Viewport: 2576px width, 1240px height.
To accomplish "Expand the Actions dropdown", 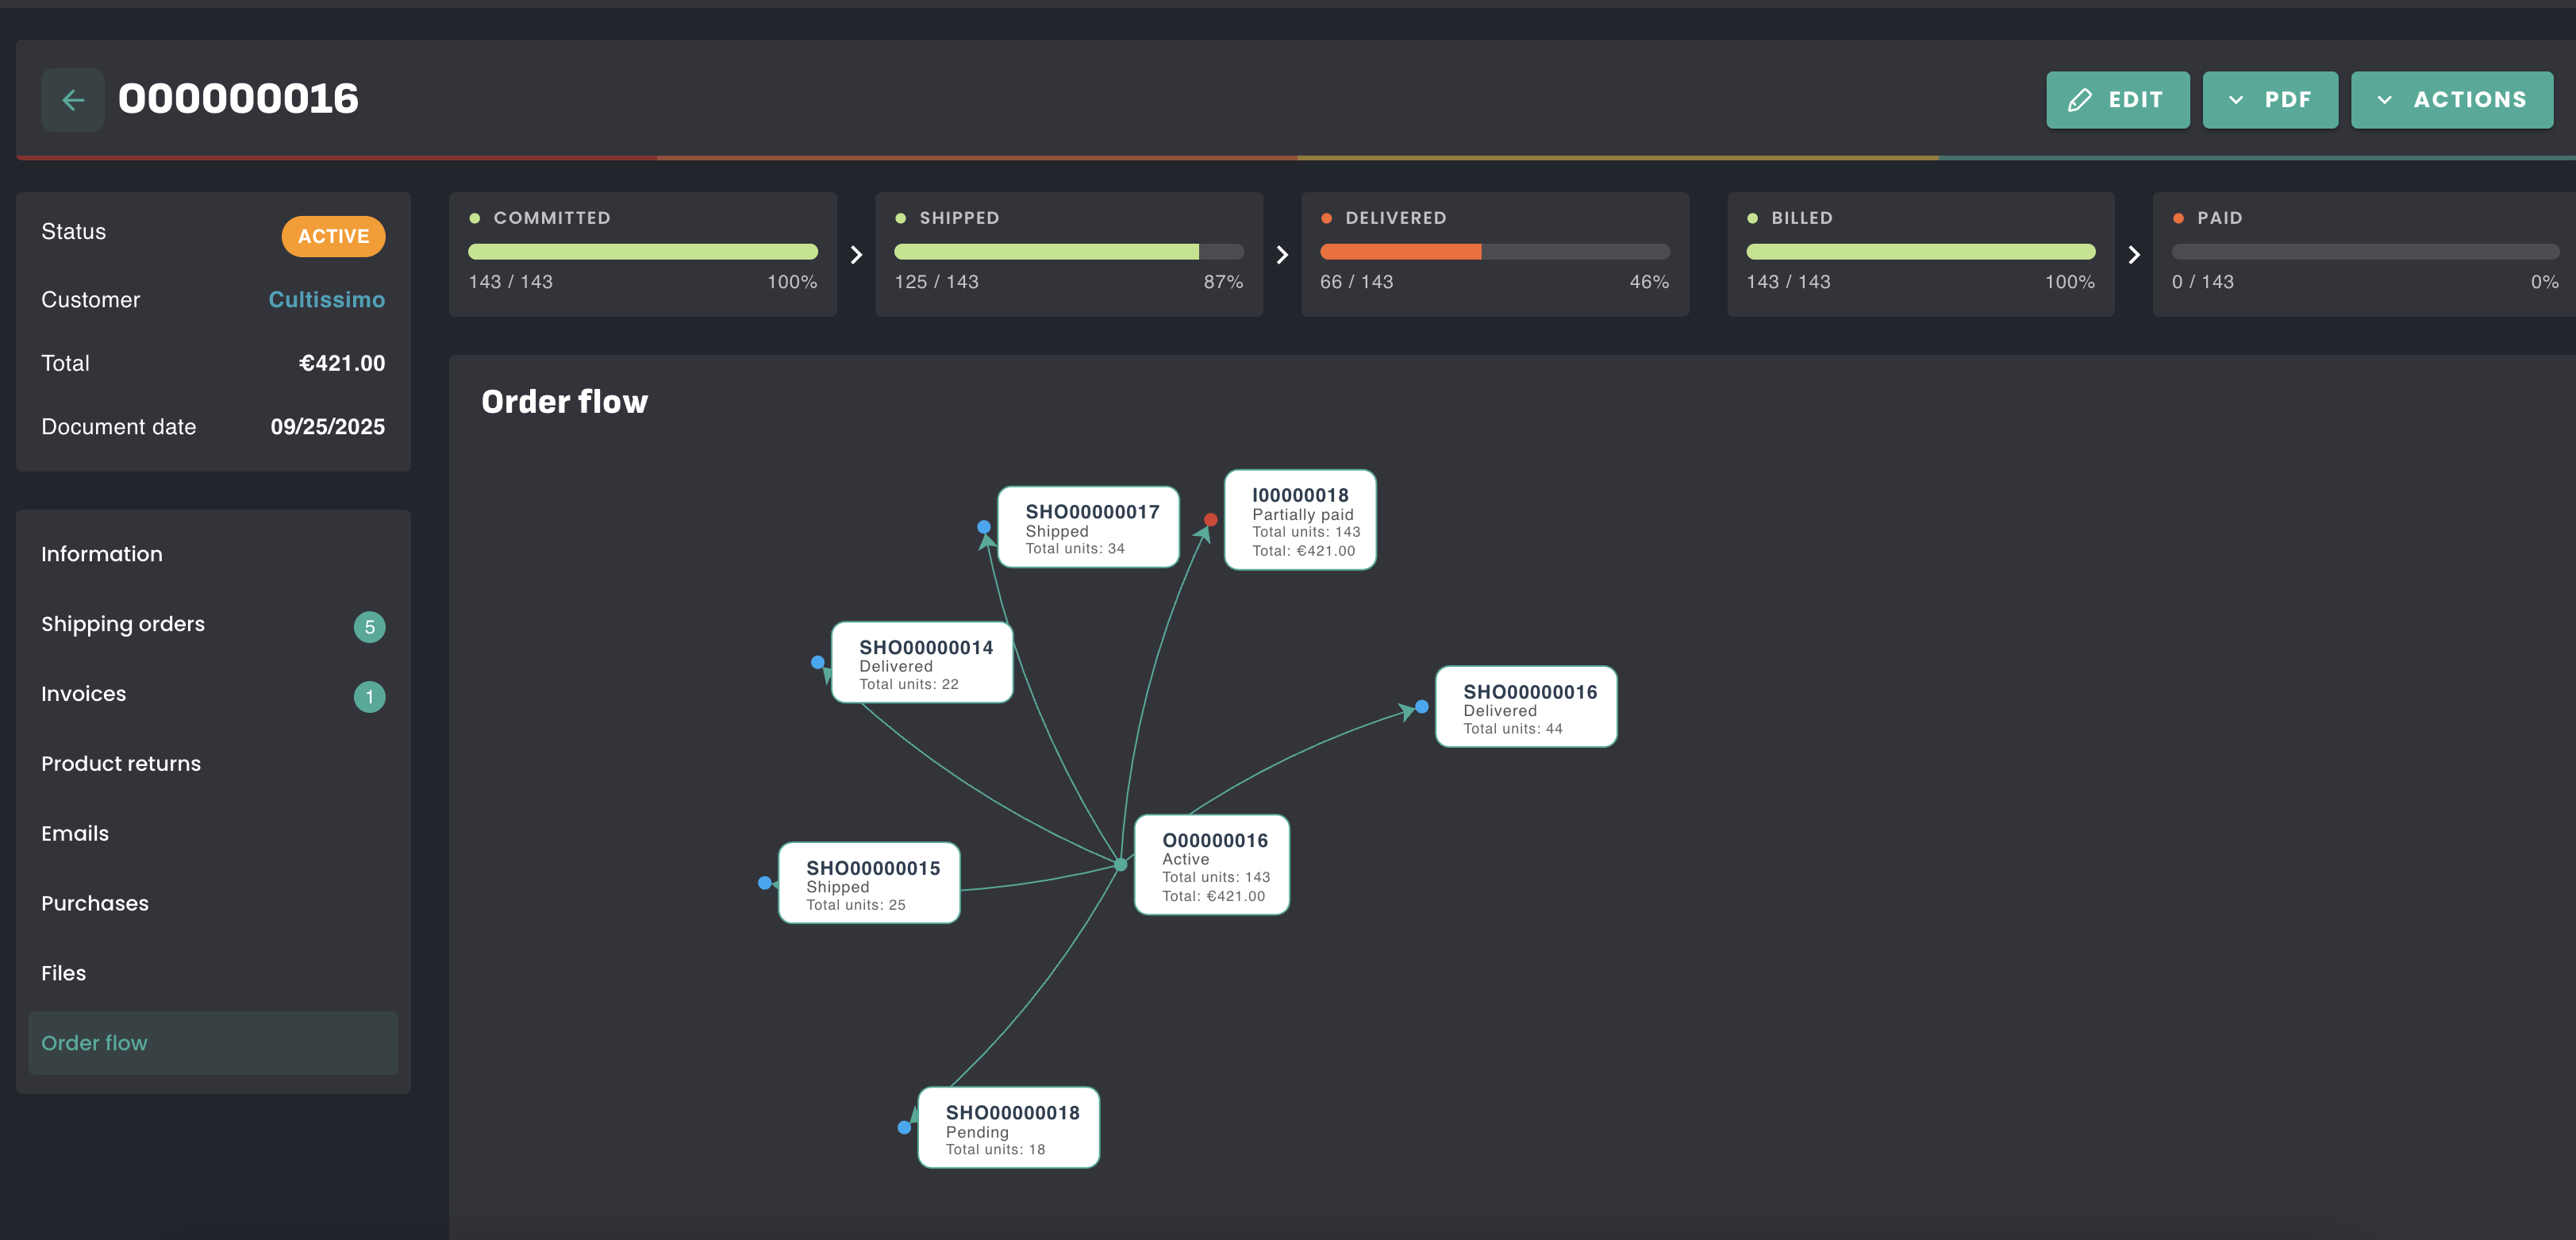I will (x=2451, y=100).
